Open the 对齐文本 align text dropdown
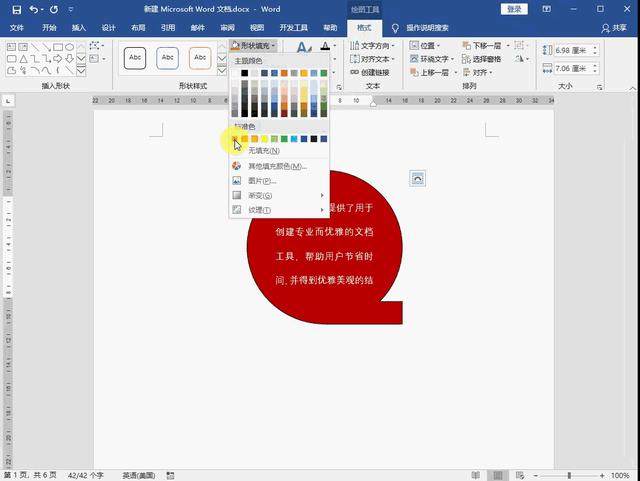The height and width of the screenshot is (481, 640). (x=372, y=59)
